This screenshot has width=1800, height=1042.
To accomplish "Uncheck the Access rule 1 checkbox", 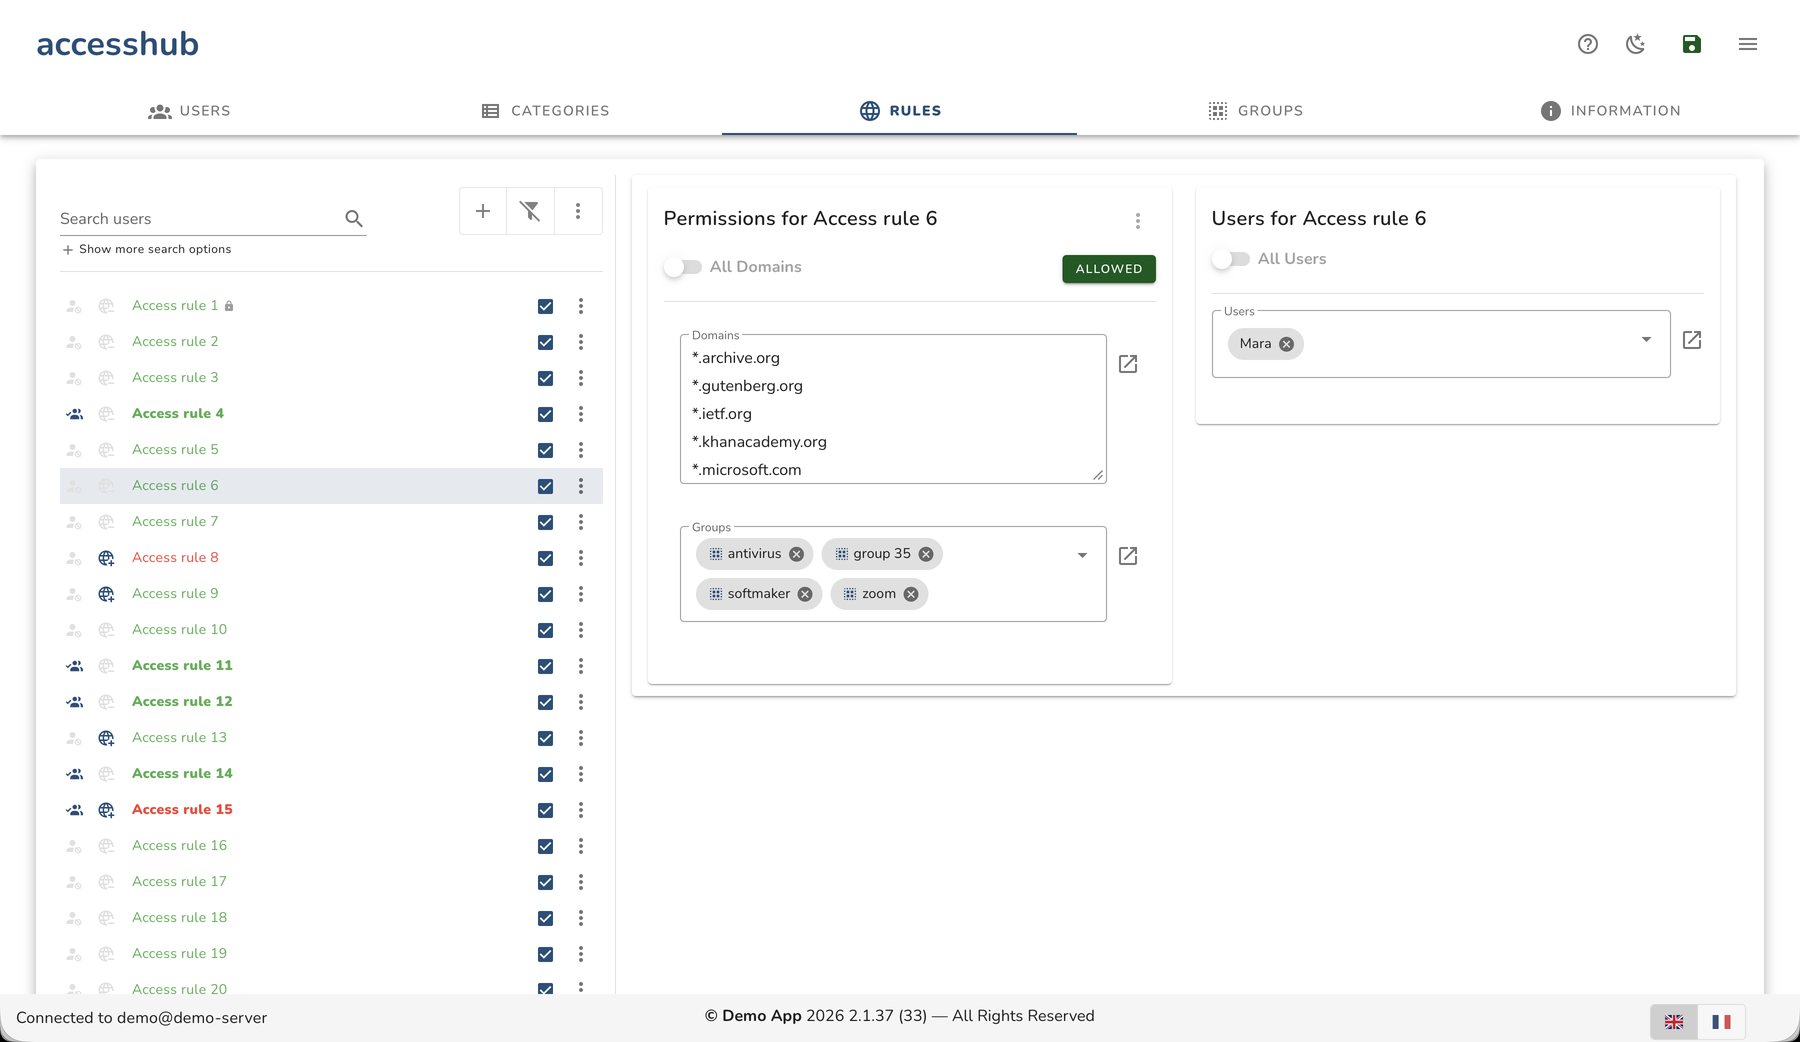I will pos(545,306).
